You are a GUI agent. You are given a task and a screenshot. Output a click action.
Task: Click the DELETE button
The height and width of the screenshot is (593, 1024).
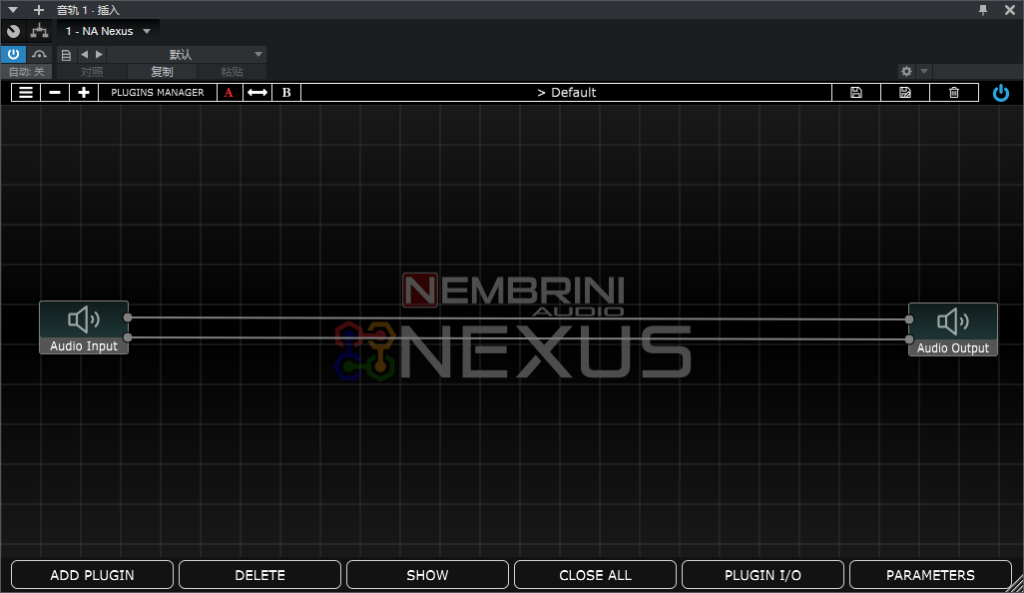[260, 575]
